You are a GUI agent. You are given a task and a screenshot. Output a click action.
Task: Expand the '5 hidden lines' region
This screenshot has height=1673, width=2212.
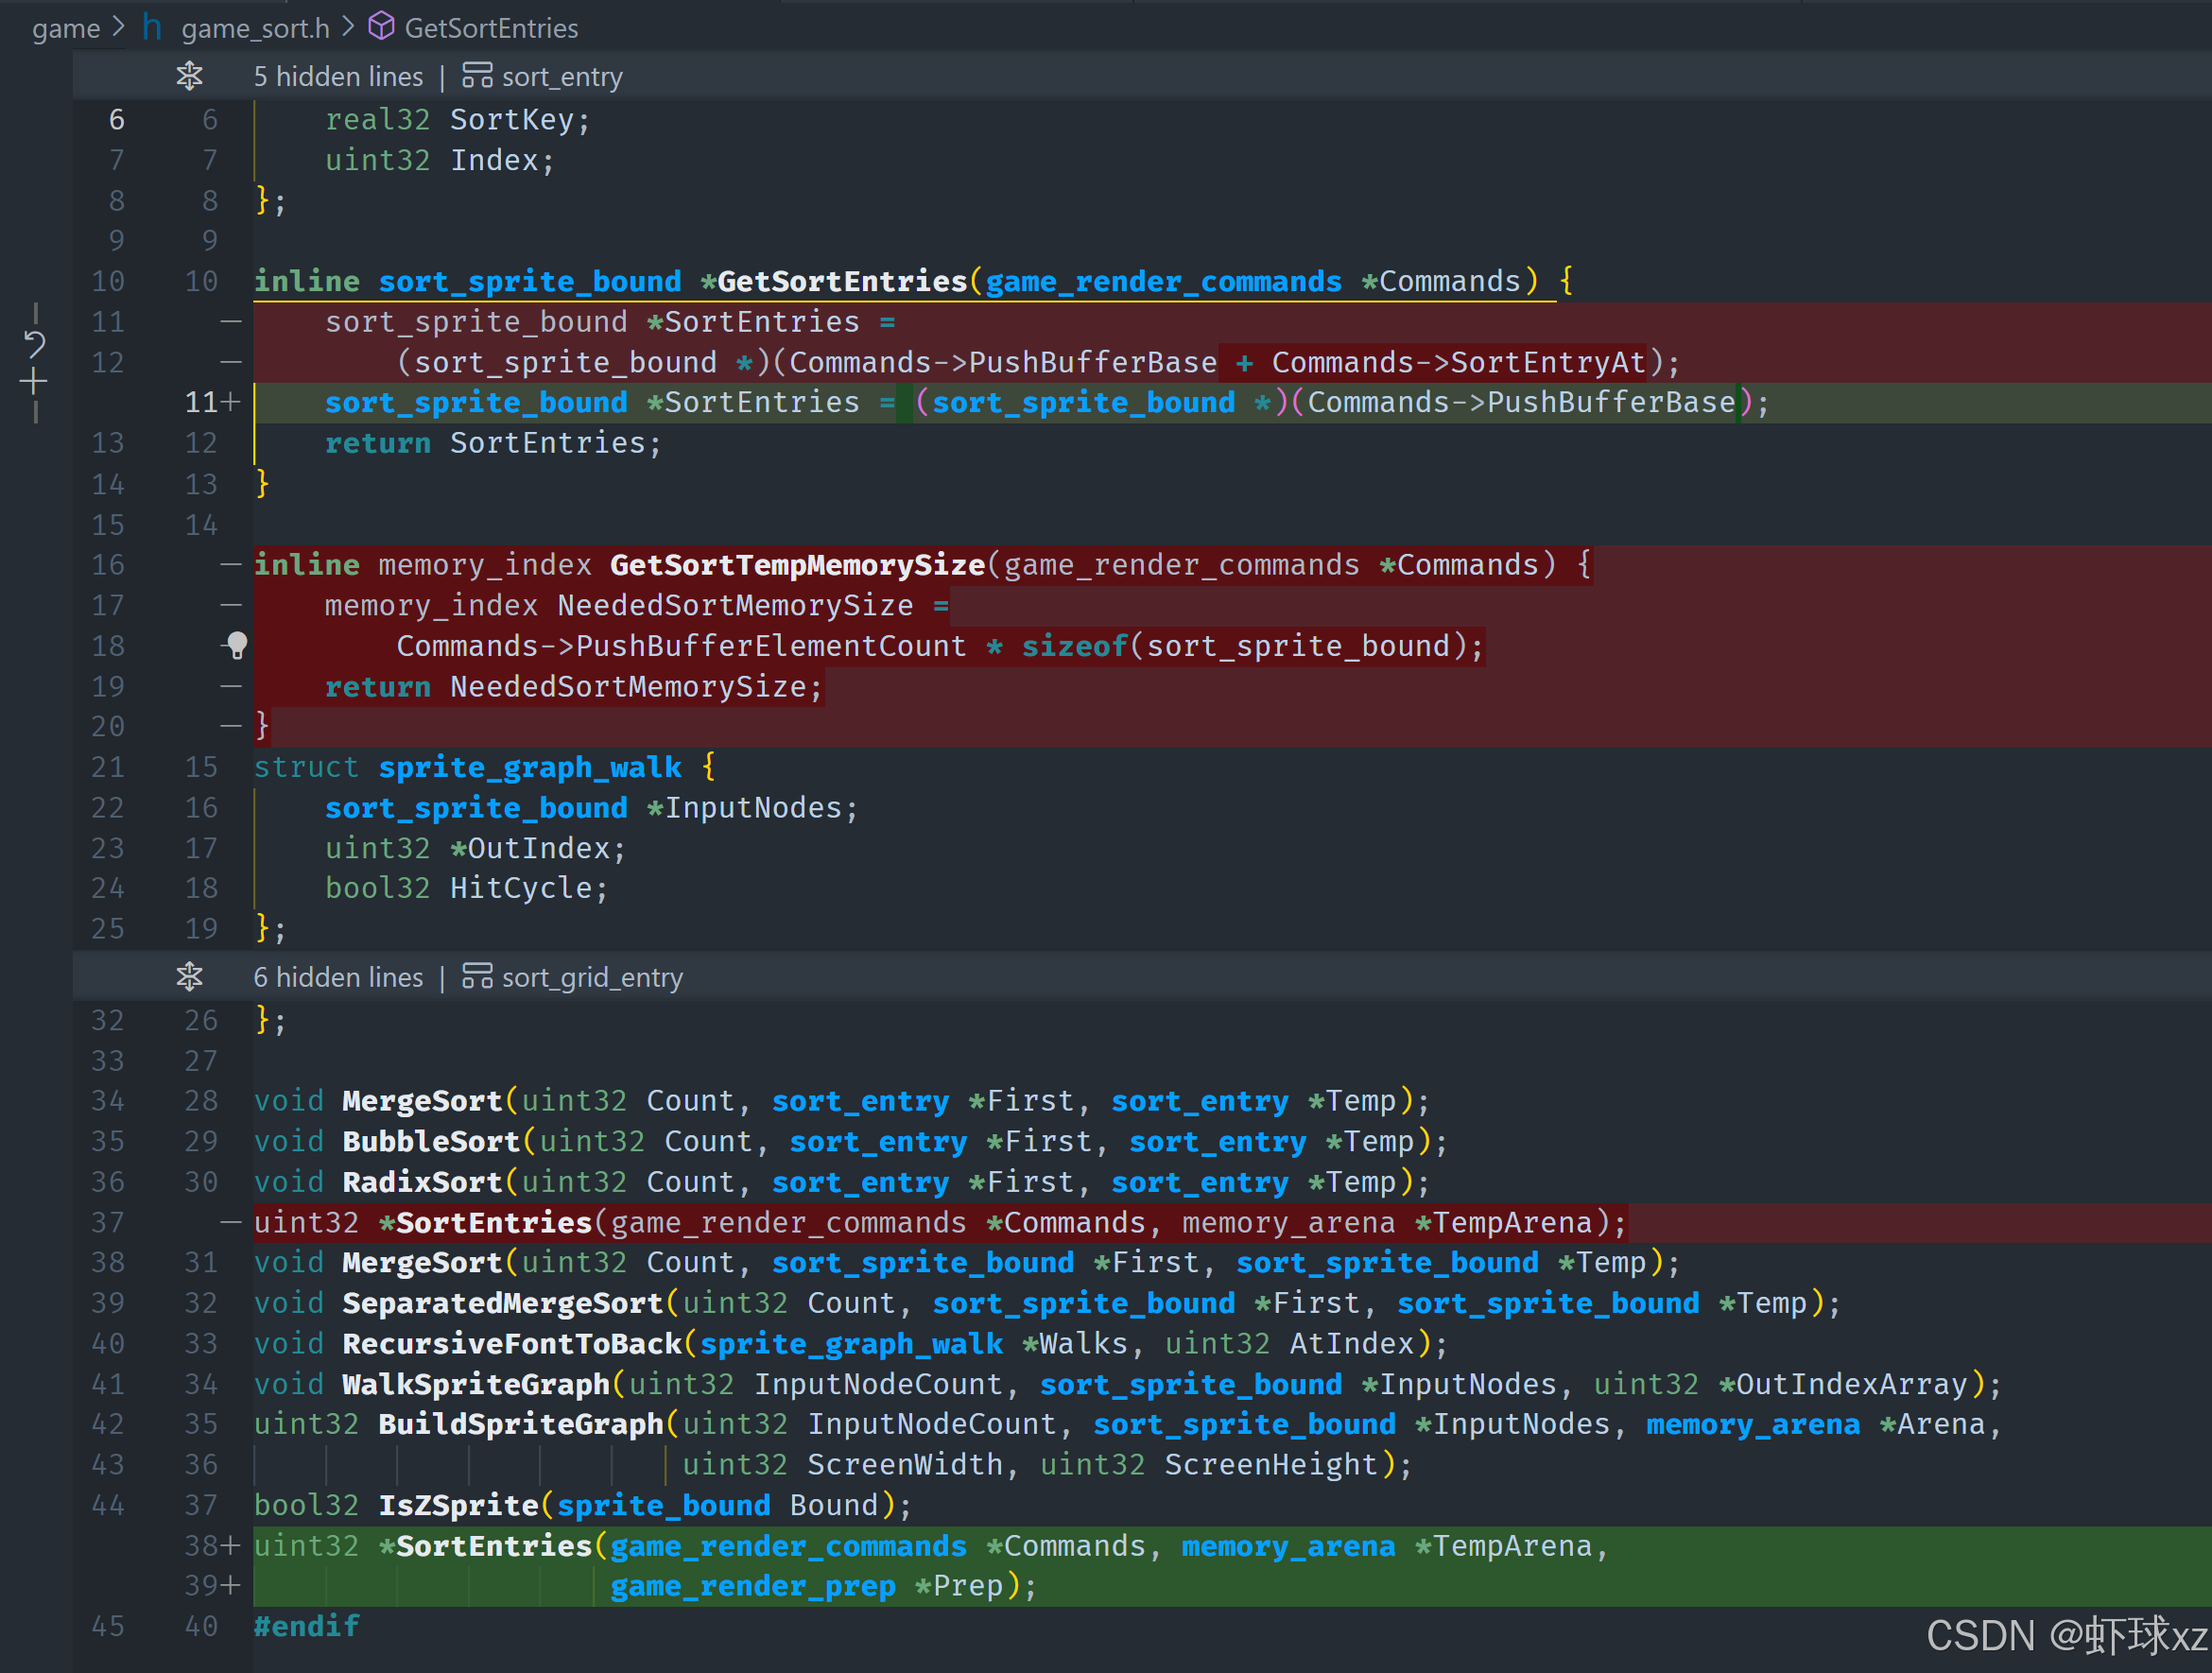pyautogui.click(x=338, y=77)
